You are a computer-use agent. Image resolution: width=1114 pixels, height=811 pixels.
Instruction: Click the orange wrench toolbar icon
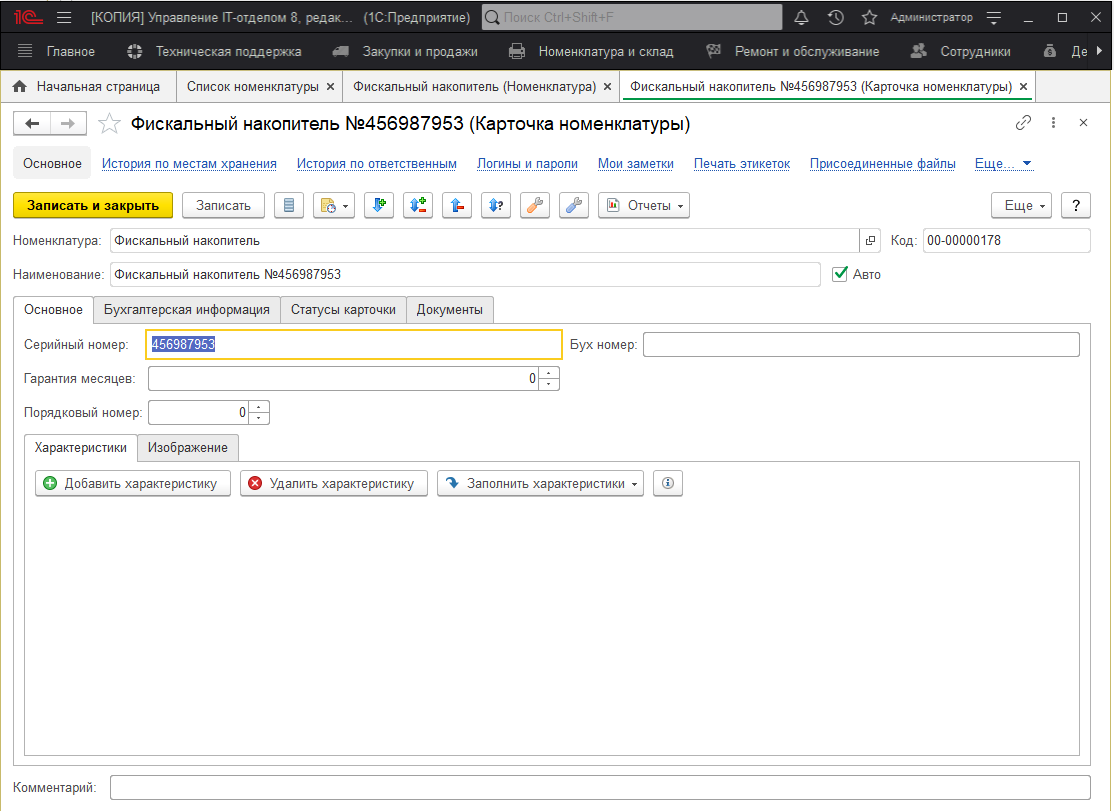tap(535, 205)
